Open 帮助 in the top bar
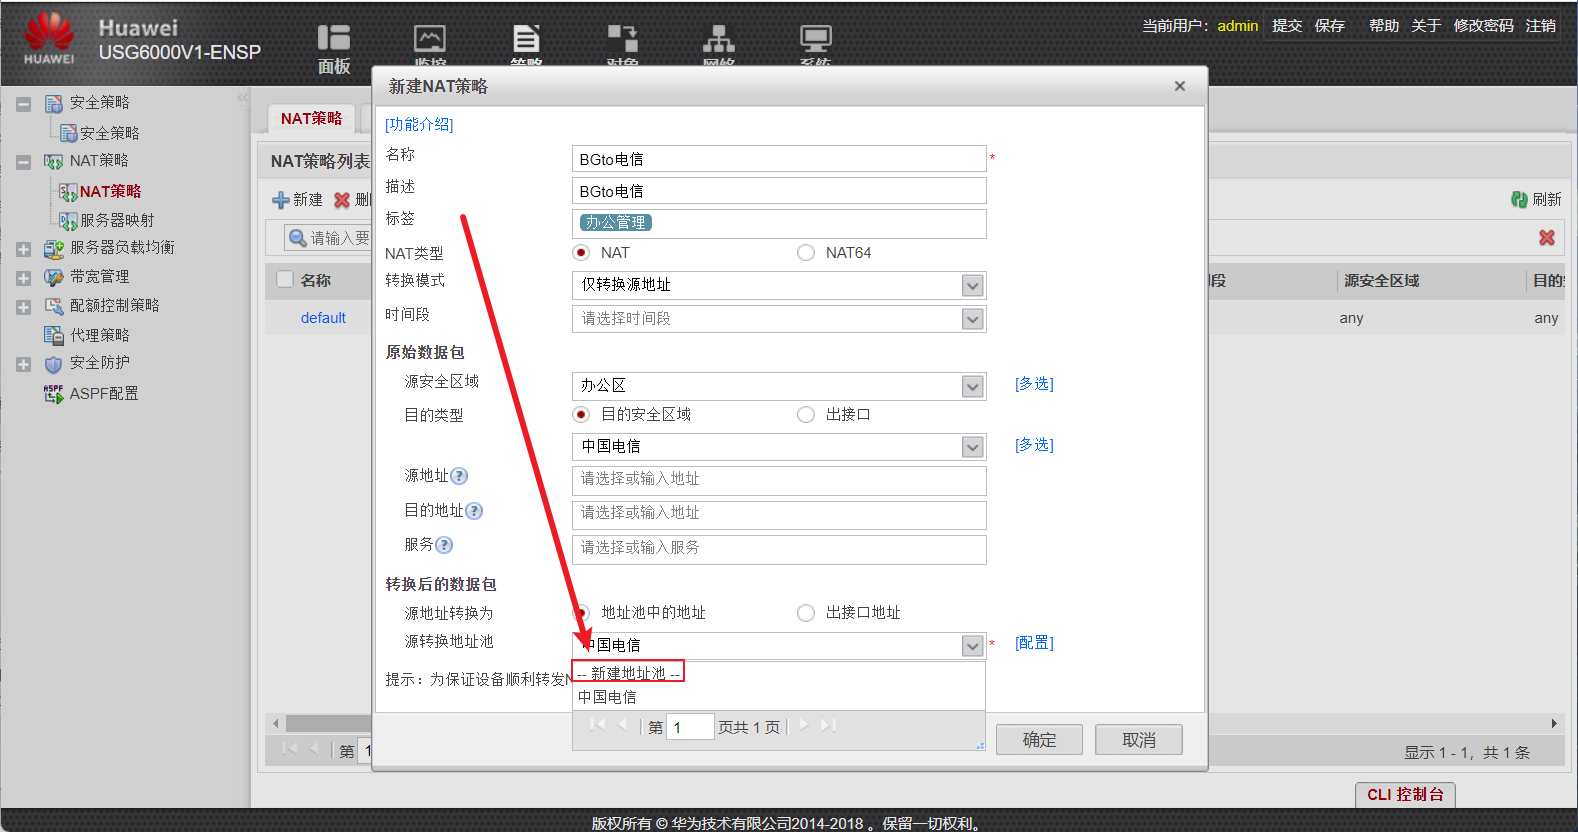This screenshot has height=832, width=1578. [x=1384, y=26]
